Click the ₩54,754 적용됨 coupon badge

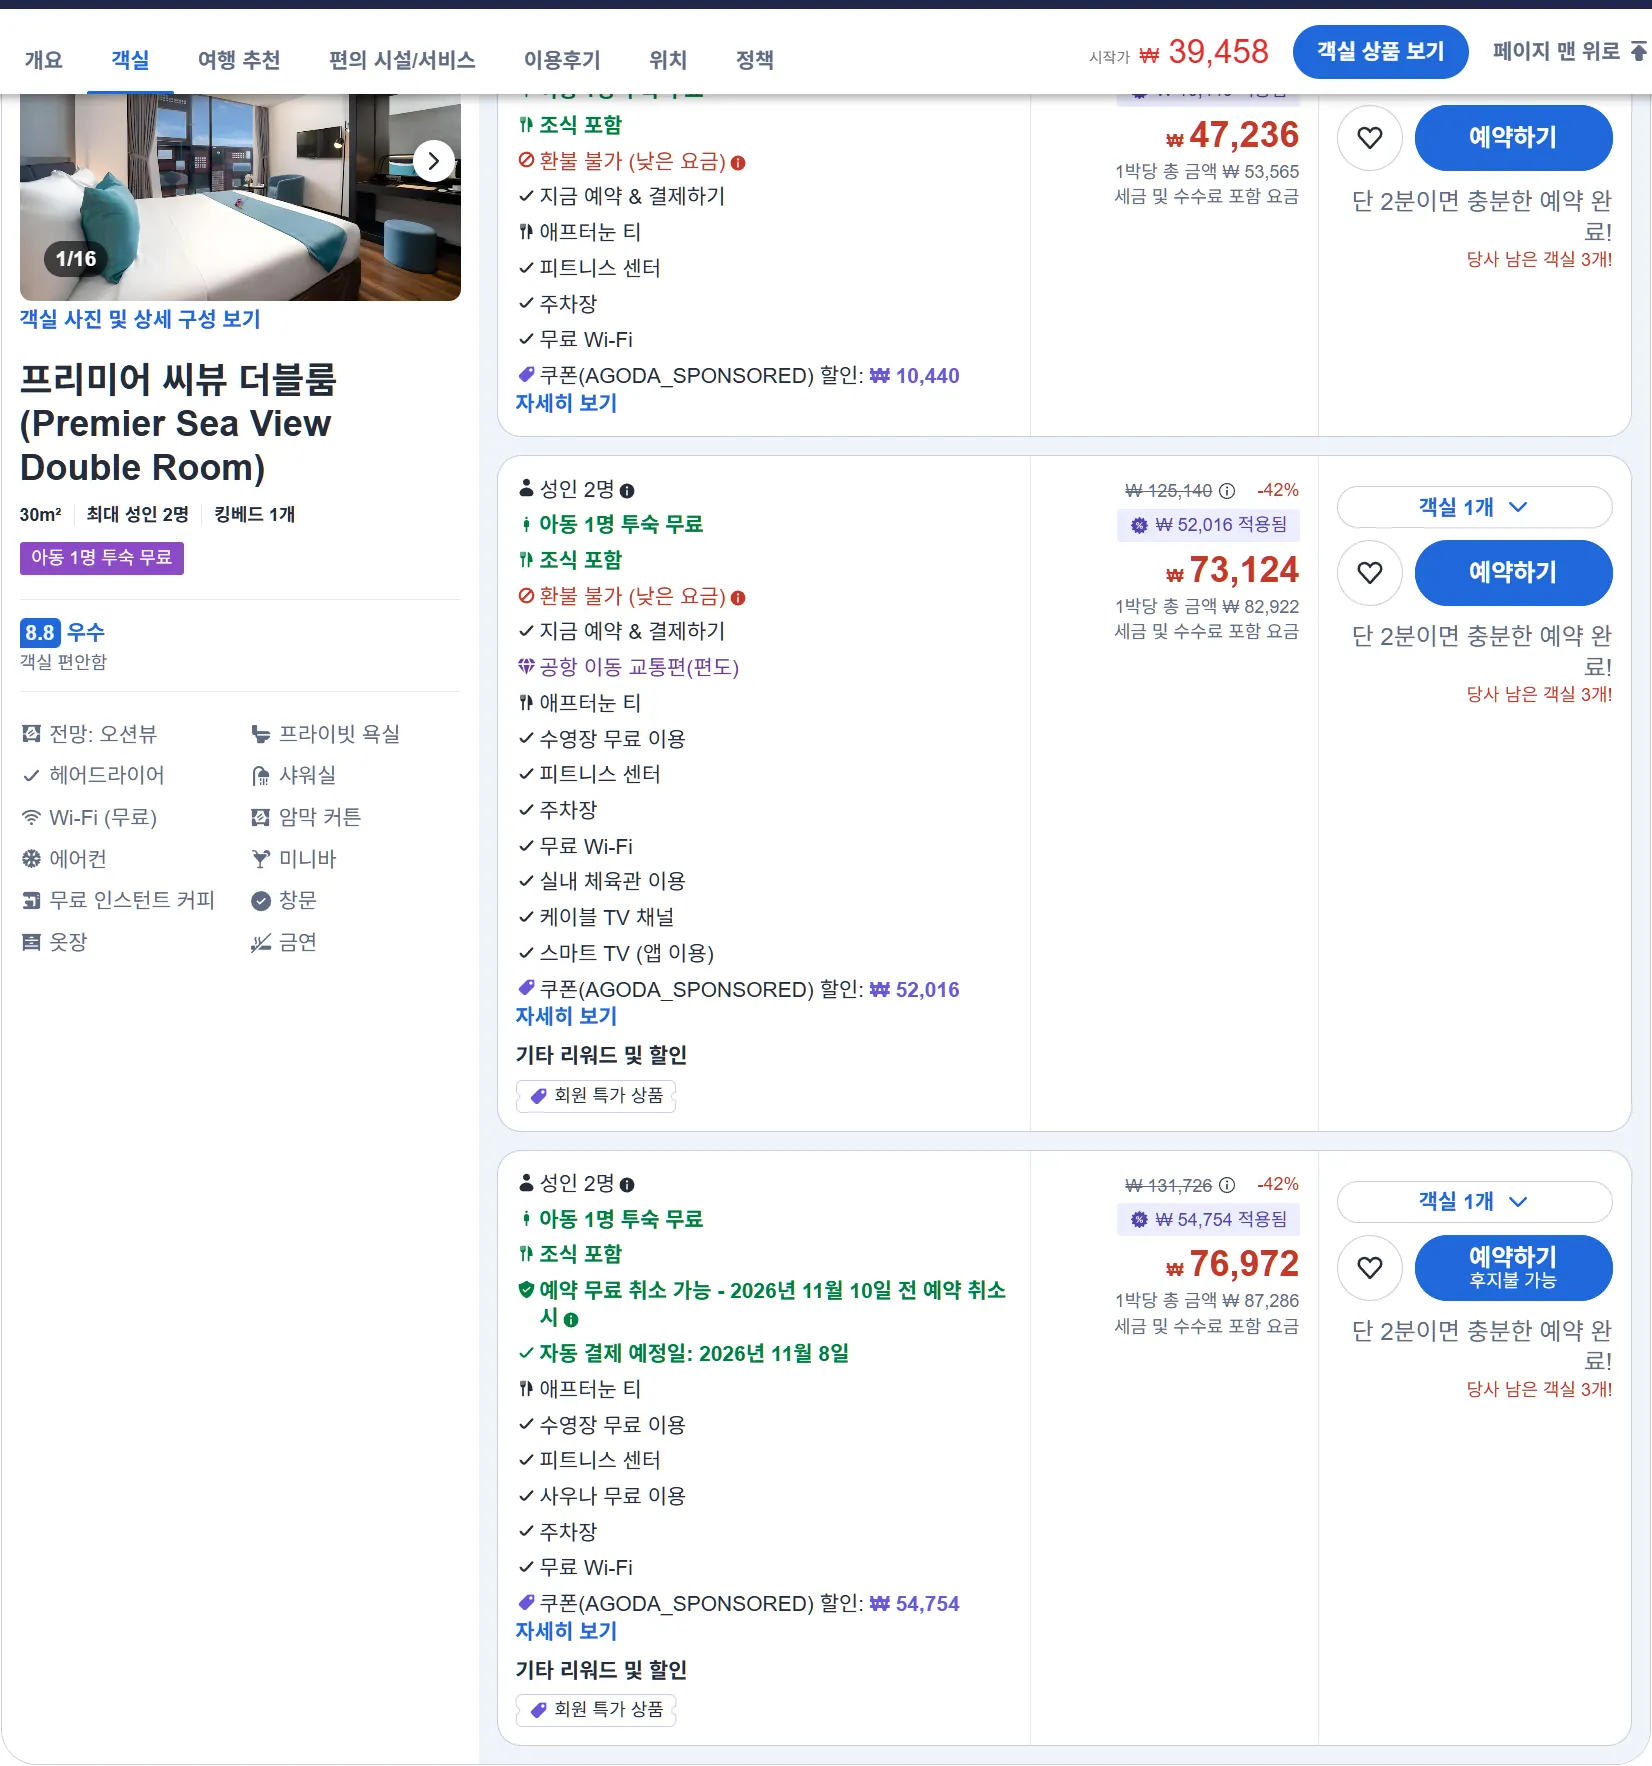tap(1208, 1220)
